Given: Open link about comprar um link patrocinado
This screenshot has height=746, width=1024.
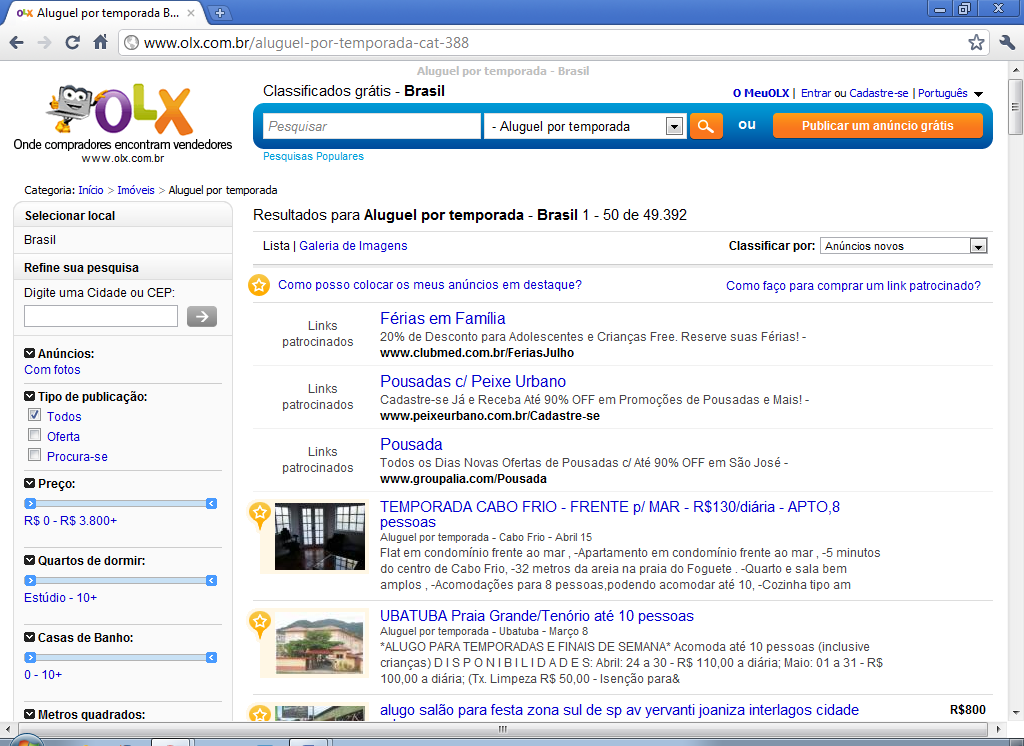Looking at the screenshot, I should (854, 285).
